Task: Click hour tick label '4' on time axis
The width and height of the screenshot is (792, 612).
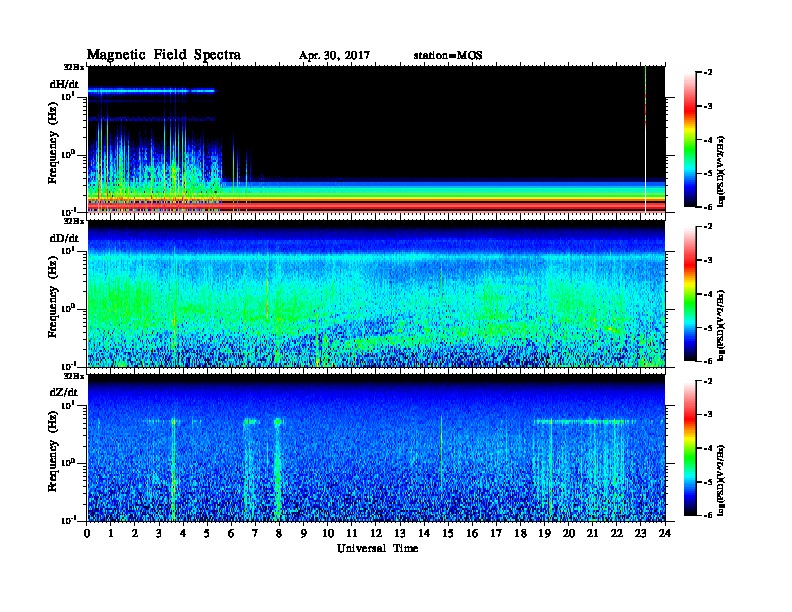Action: coord(183,533)
